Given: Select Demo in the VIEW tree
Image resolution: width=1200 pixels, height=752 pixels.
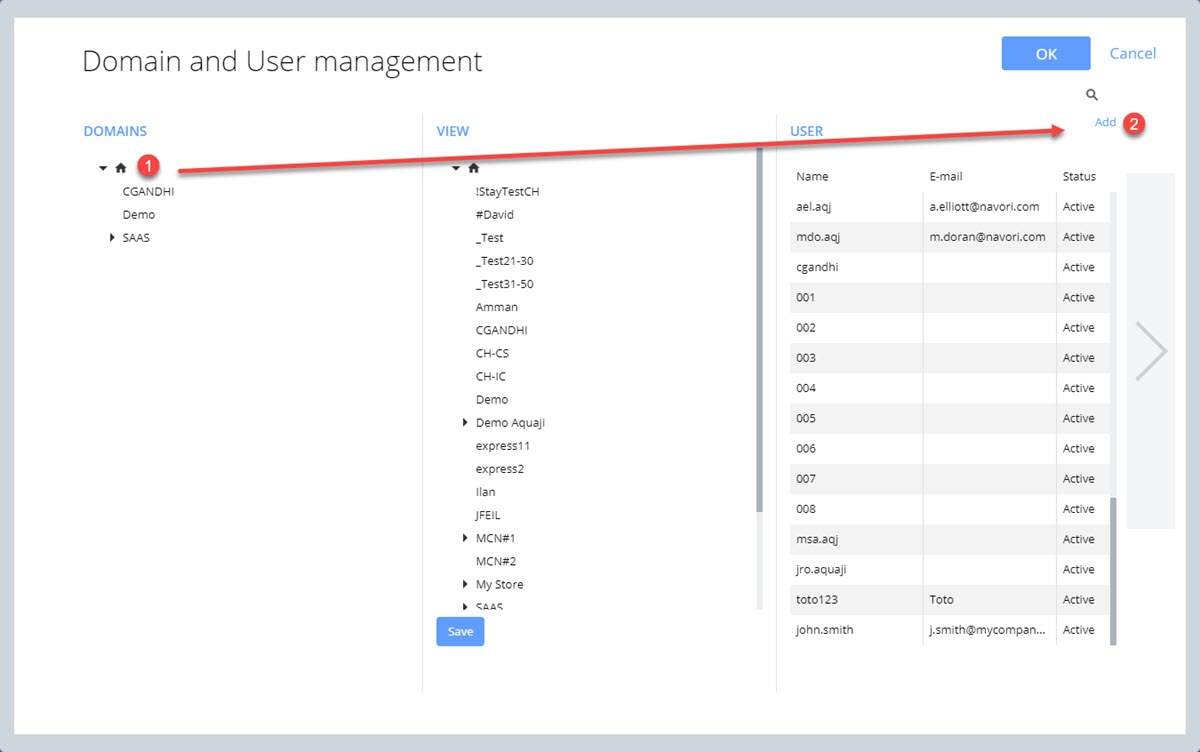Looking at the screenshot, I should [x=492, y=399].
